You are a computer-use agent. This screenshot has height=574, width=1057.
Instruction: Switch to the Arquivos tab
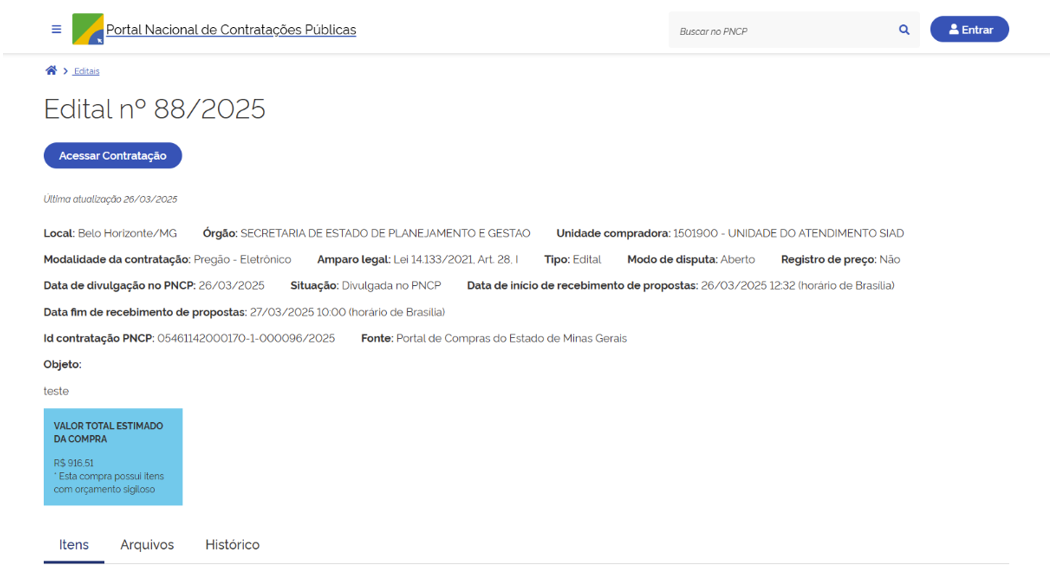click(x=147, y=544)
